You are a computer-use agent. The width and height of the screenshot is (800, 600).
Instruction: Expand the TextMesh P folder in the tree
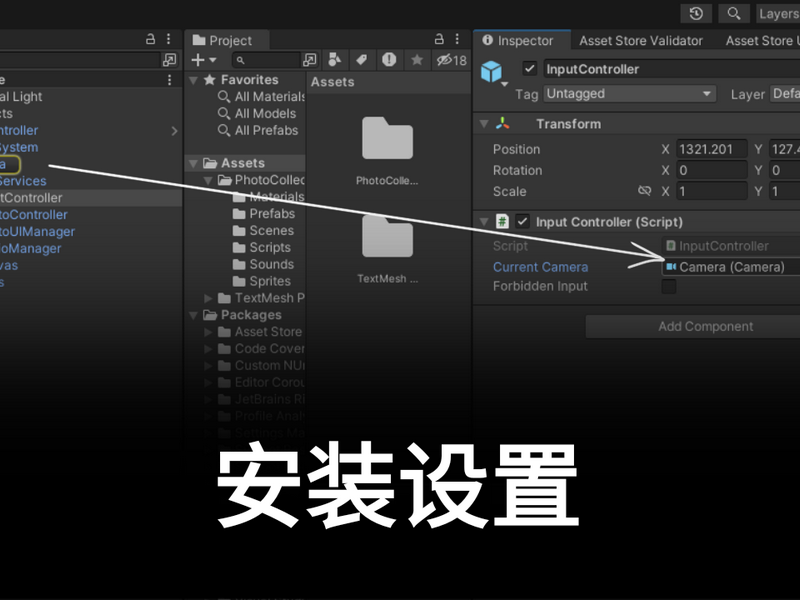tap(208, 298)
